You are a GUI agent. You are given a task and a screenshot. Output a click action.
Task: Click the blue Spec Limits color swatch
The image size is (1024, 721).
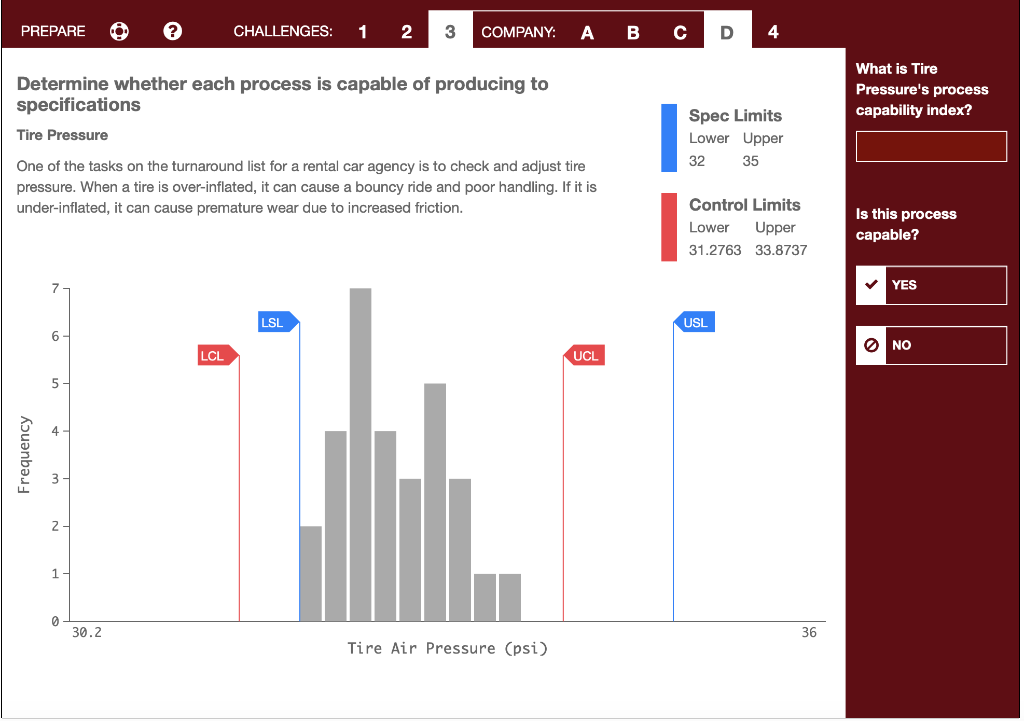click(669, 138)
